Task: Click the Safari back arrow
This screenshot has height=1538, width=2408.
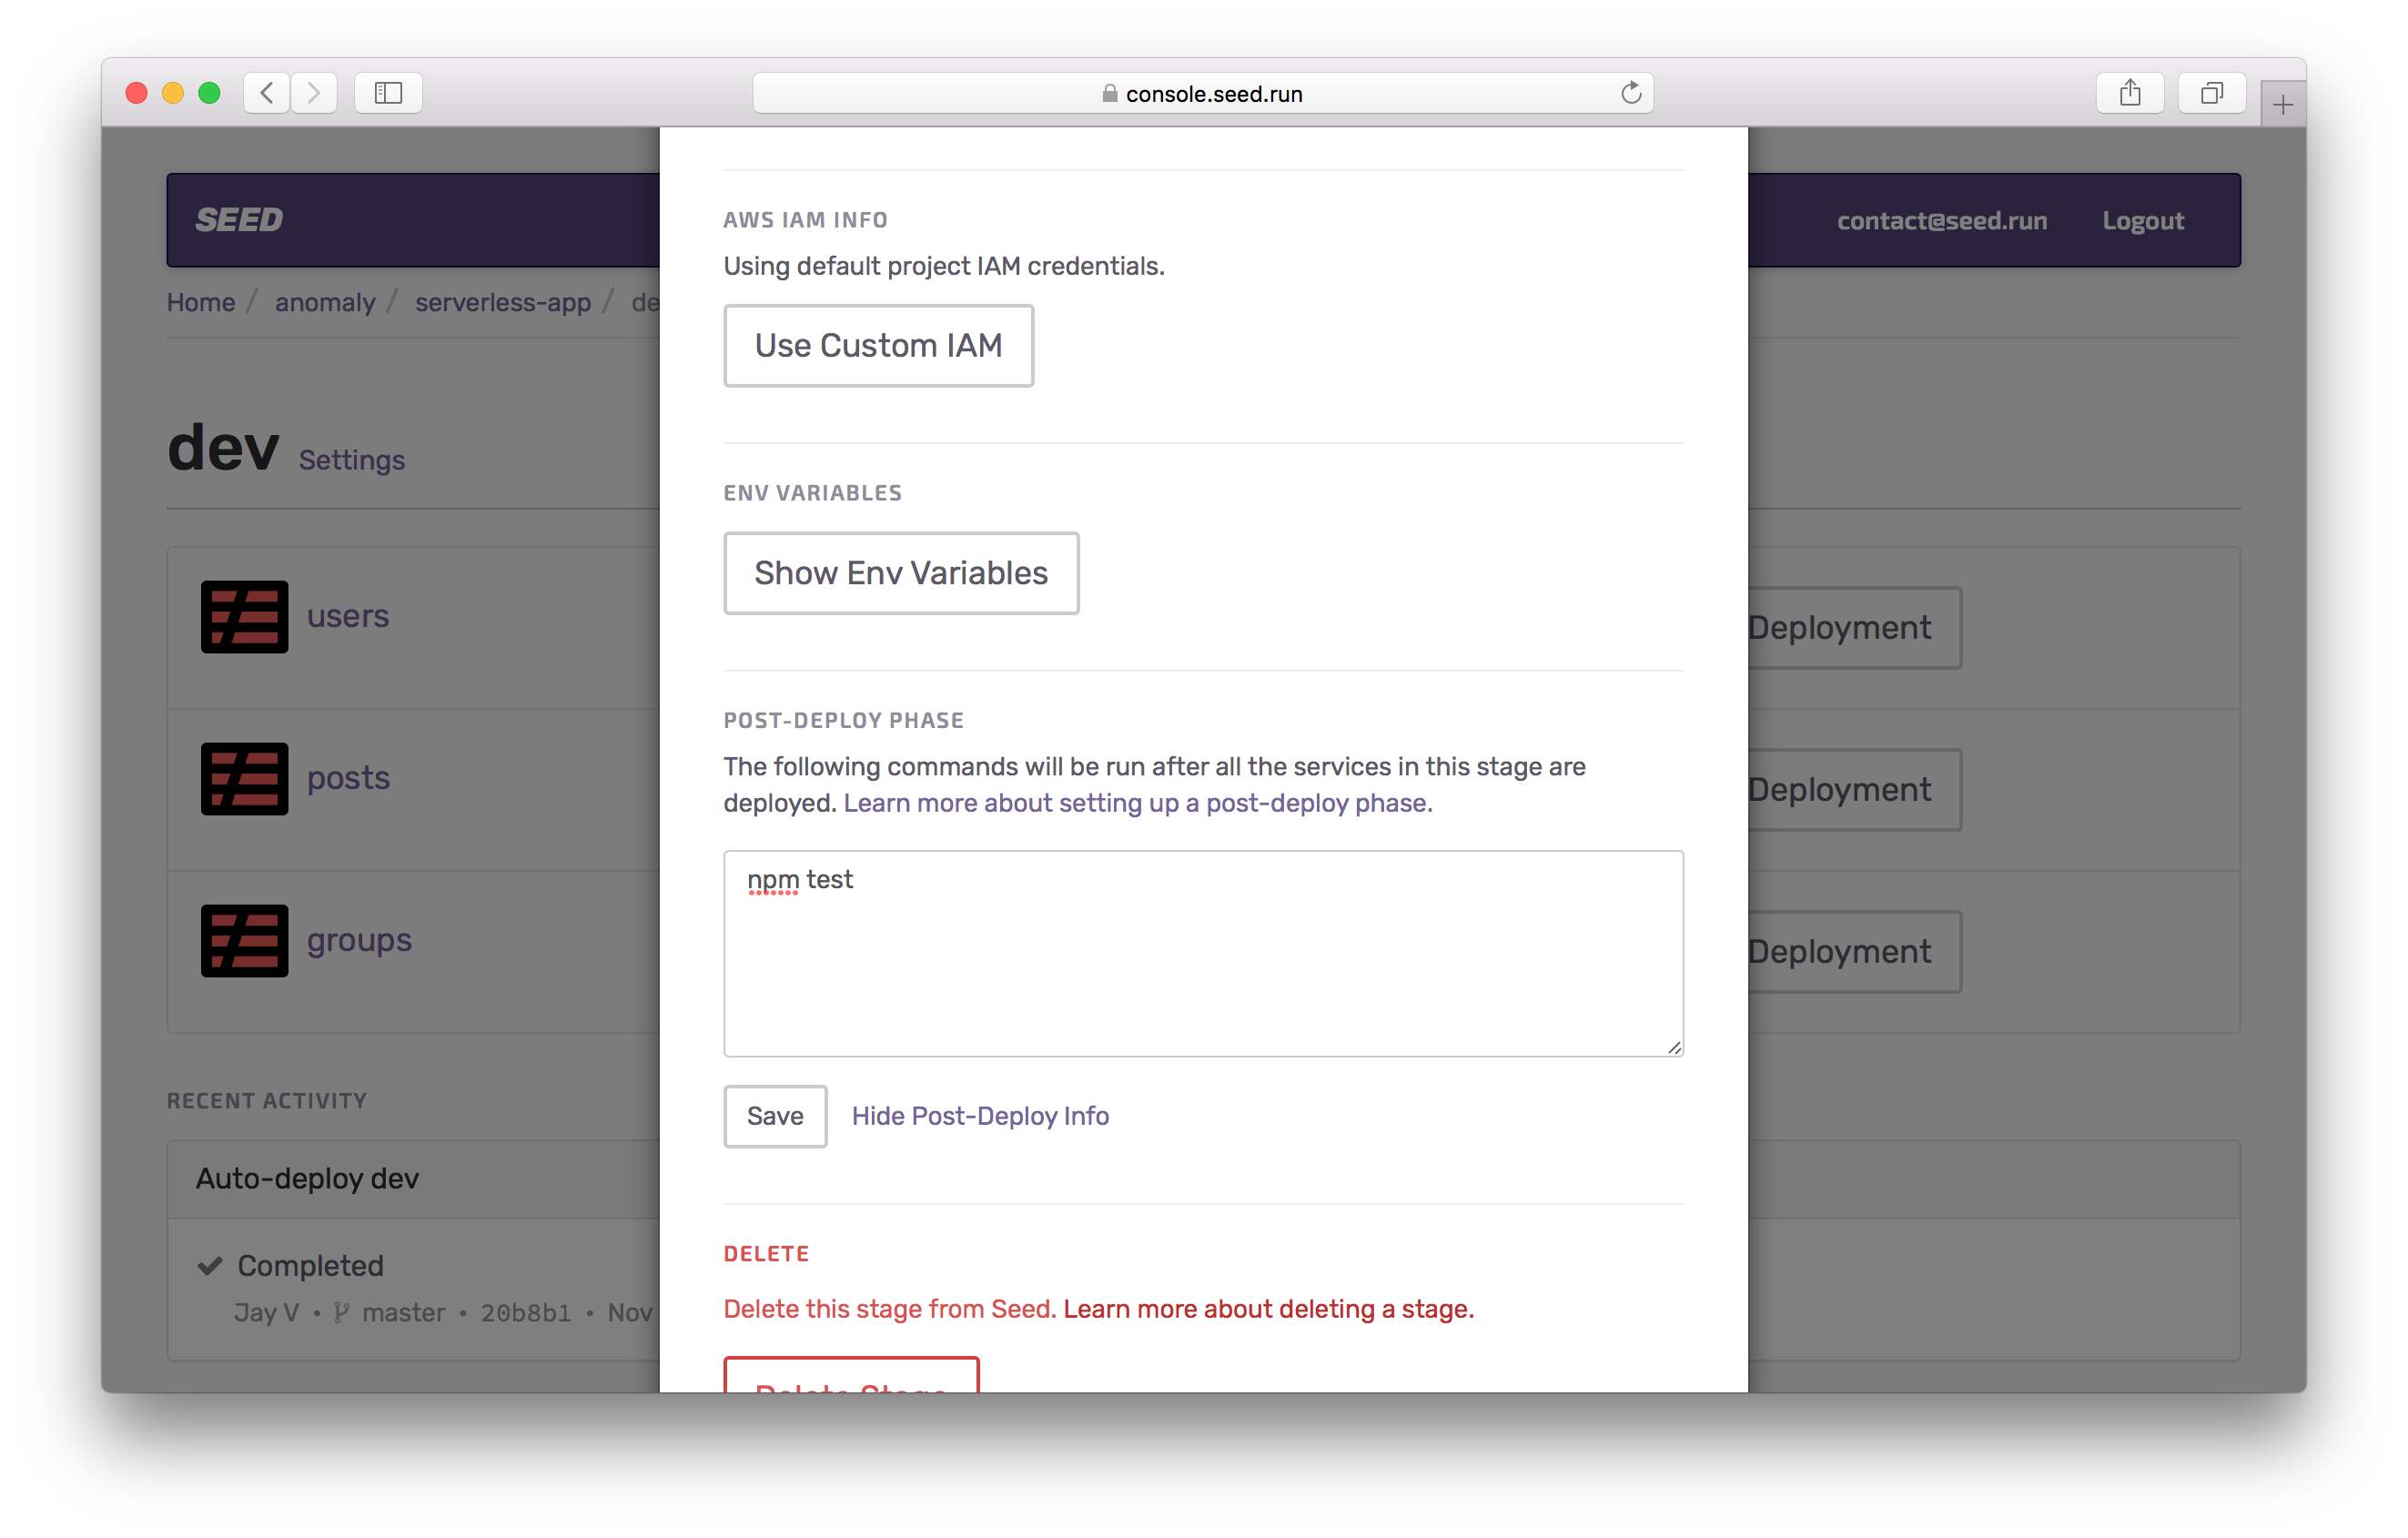Action: [267, 93]
